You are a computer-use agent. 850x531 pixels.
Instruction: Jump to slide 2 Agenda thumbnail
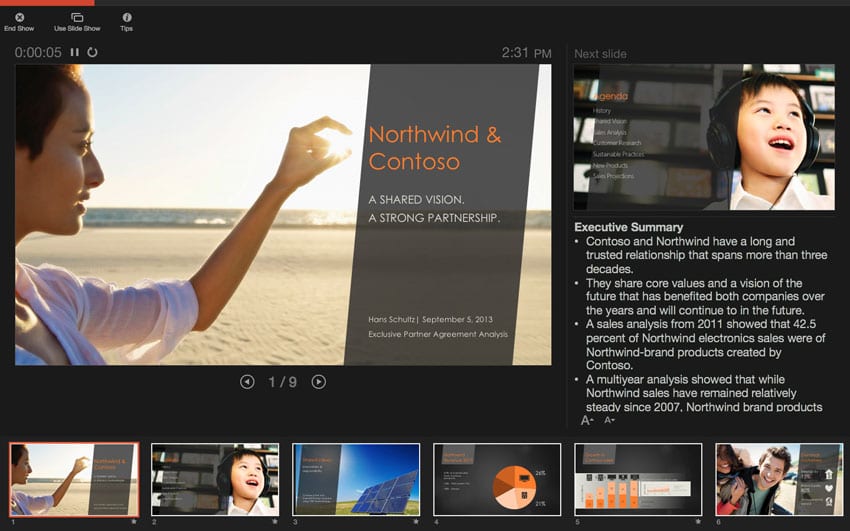[x=215, y=480]
